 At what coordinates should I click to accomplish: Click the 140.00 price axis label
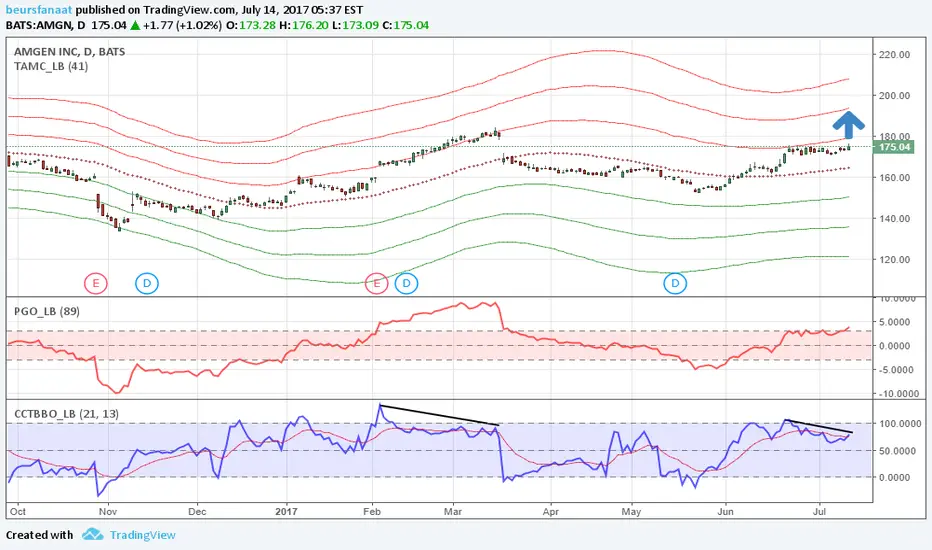[895, 219]
